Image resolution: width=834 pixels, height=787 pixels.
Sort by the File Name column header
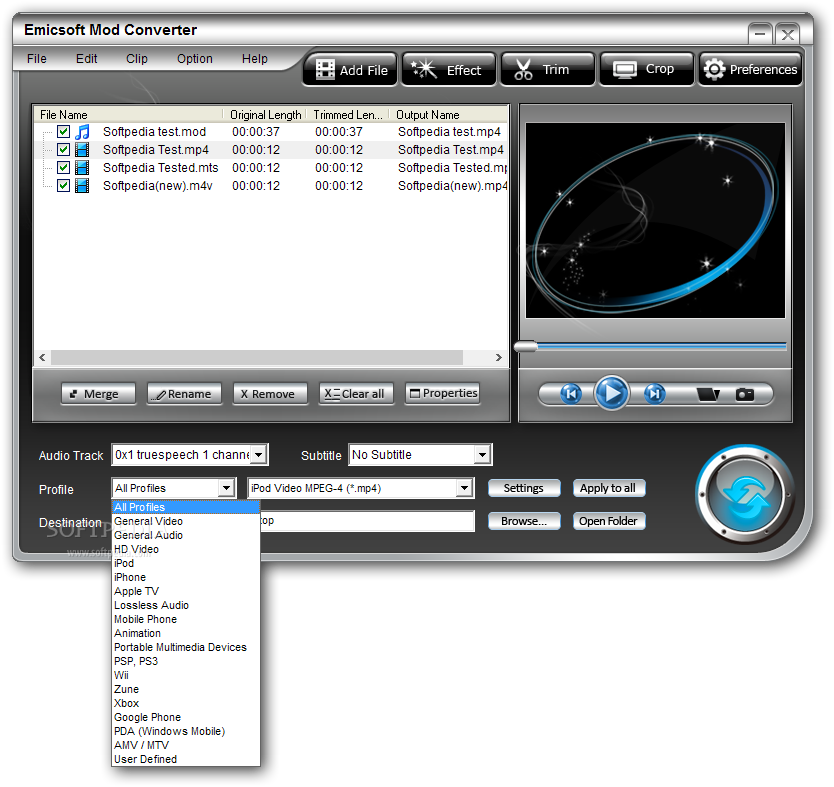tap(129, 115)
